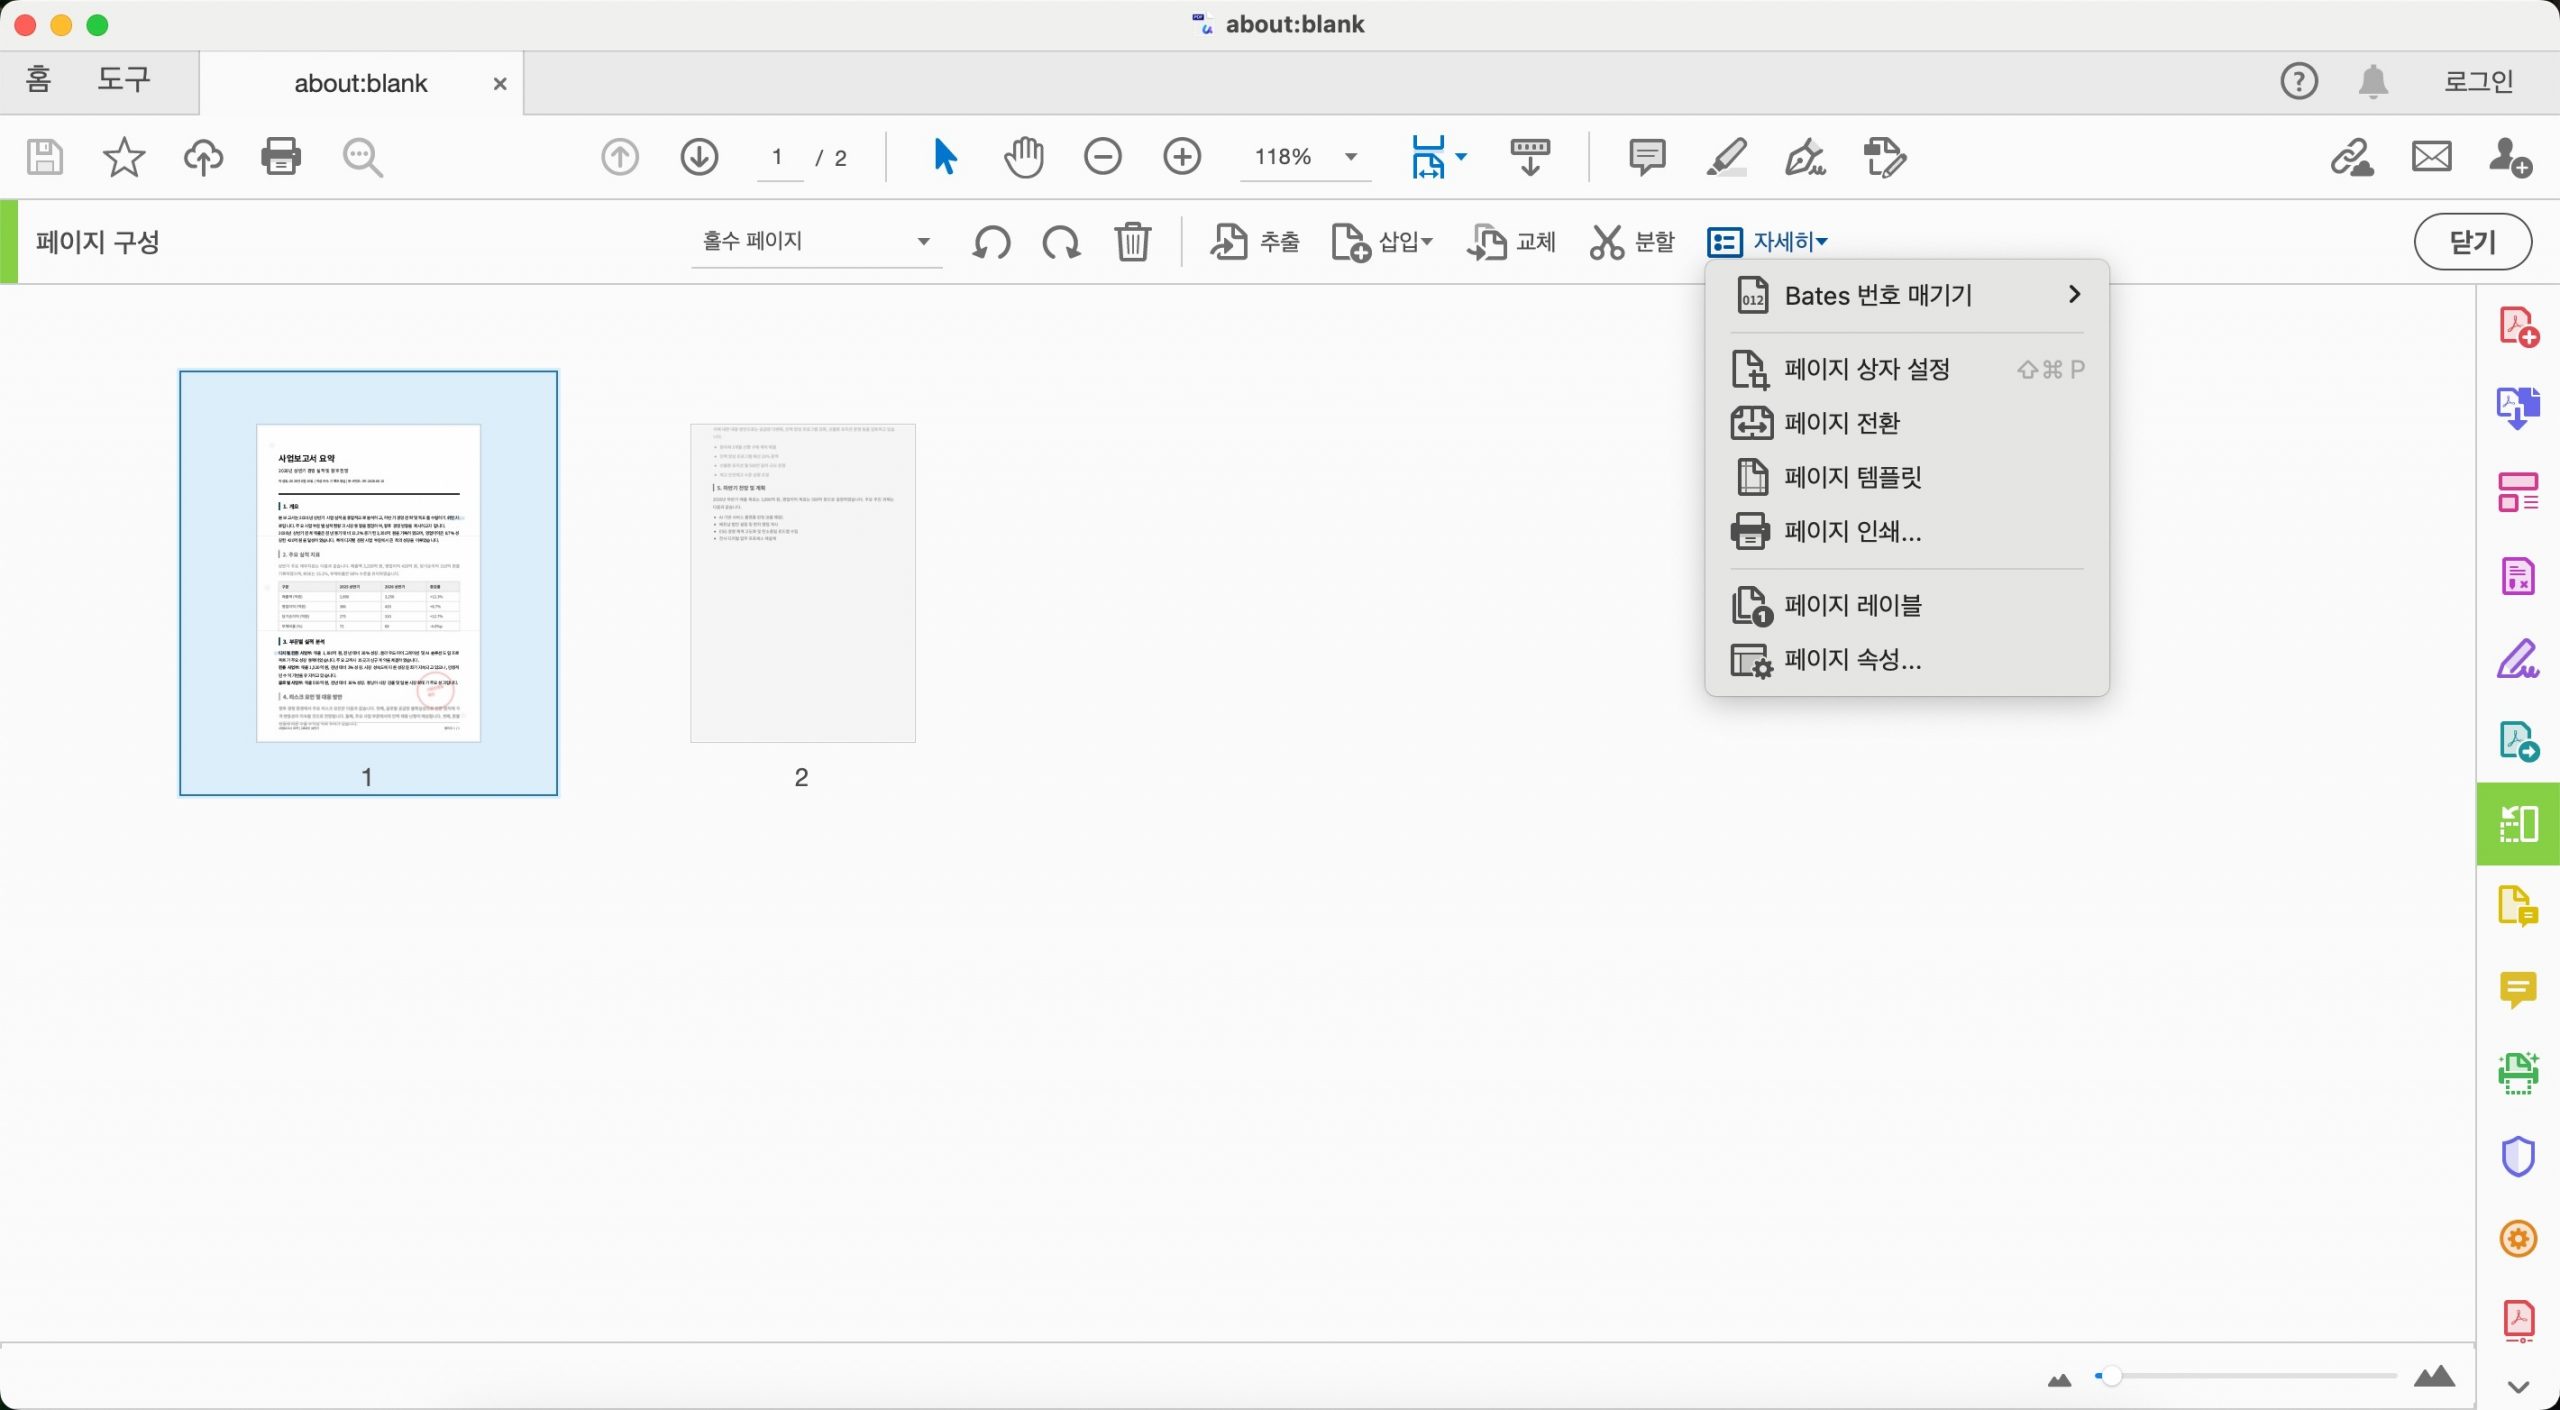The height and width of the screenshot is (1410, 2560).
Task: Invite people with the add-user icon
Action: (2510, 157)
